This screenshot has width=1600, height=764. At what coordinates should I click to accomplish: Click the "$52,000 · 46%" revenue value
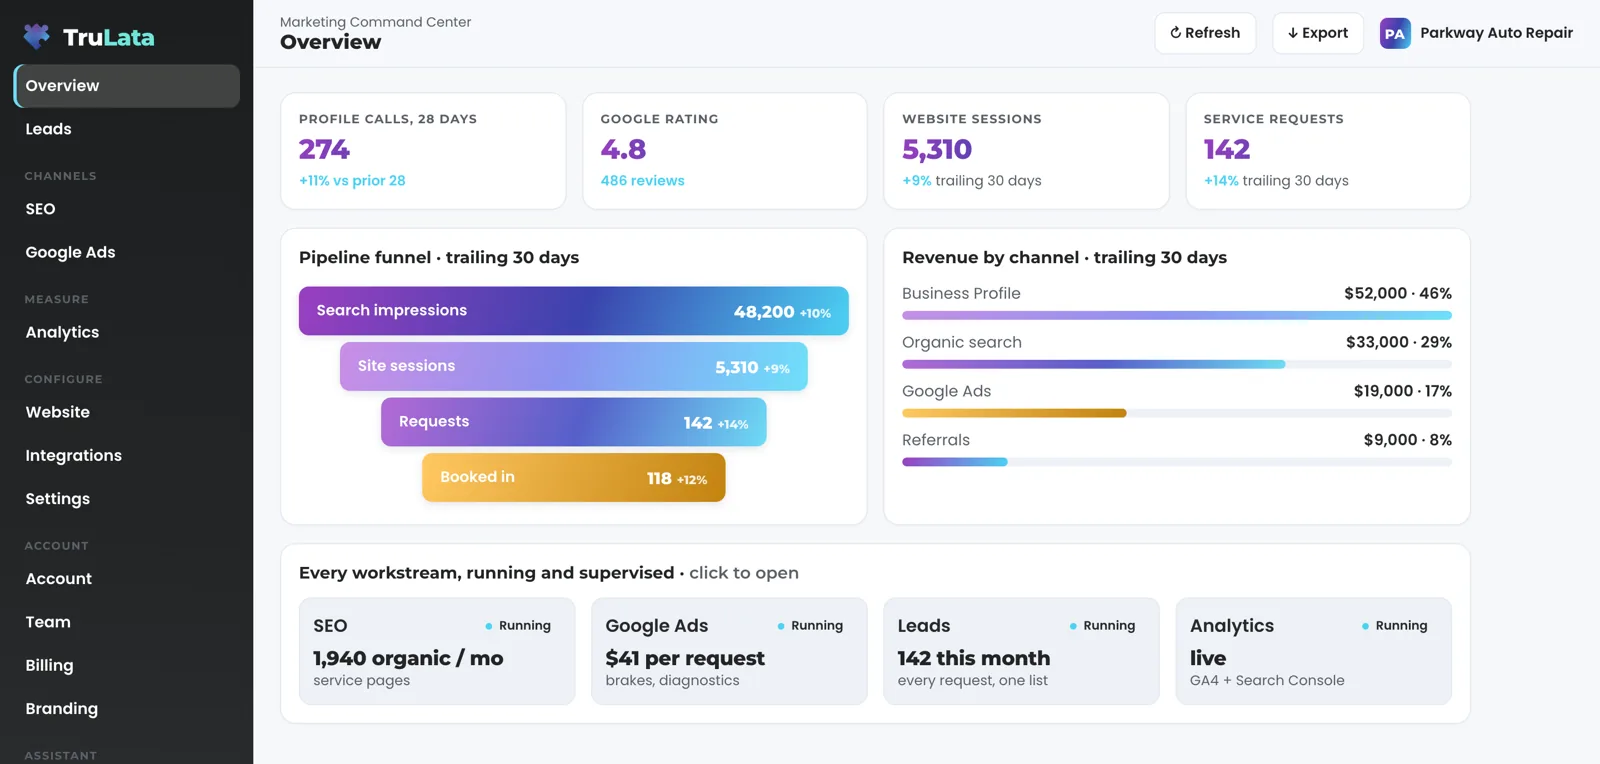[1398, 293]
